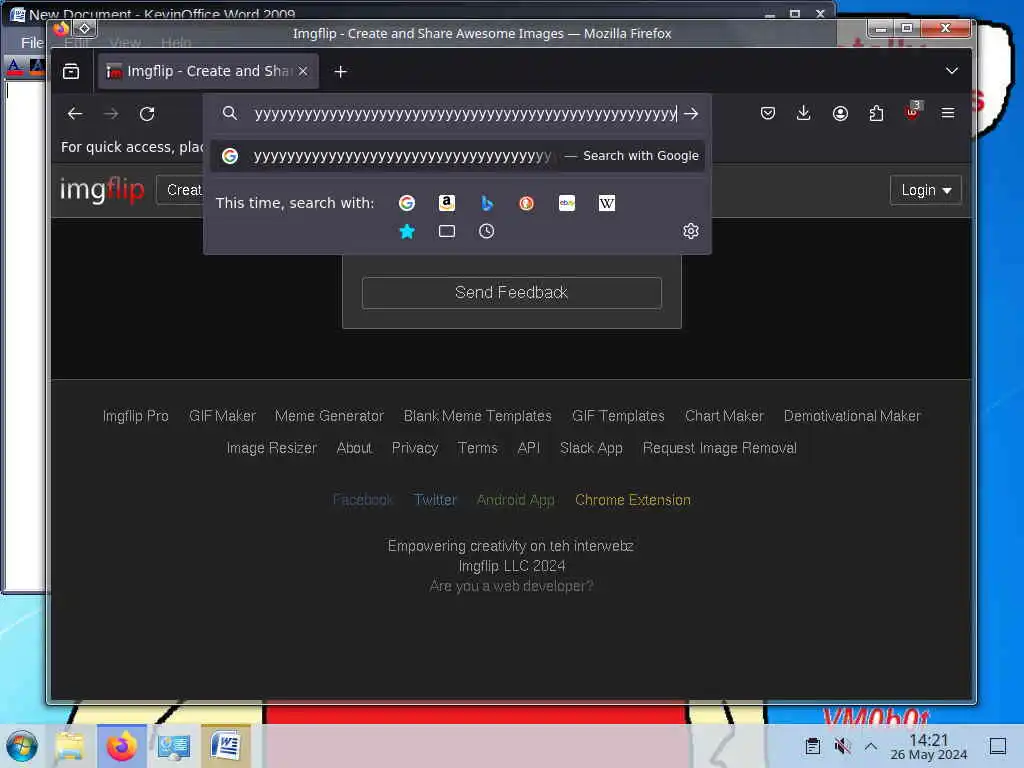Image resolution: width=1024 pixels, height=768 pixels.
Task: Open the About link
Action: 354,448
